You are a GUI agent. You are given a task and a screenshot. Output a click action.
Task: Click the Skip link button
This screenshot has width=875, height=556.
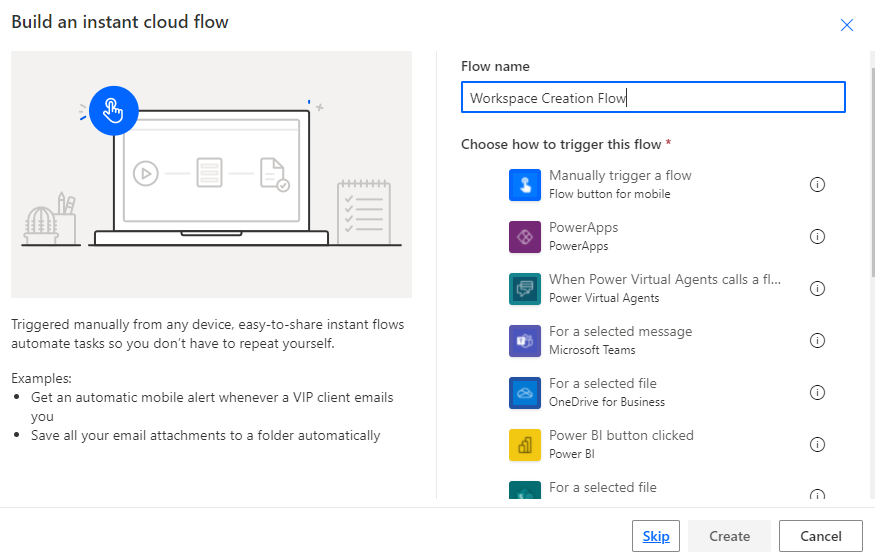pos(656,536)
